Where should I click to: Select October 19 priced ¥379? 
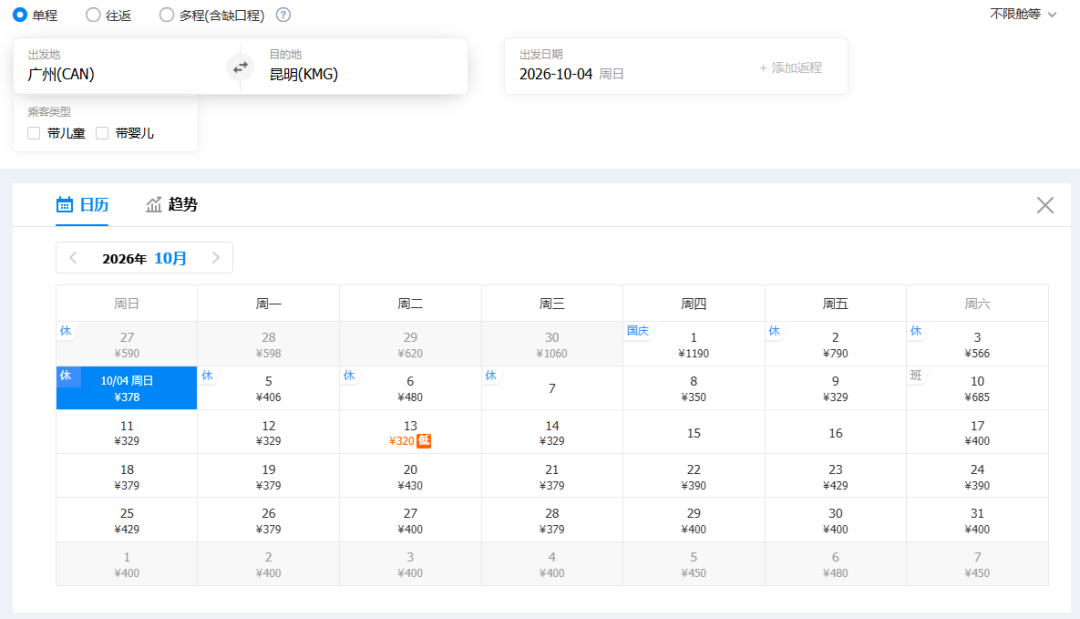[269, 476]
